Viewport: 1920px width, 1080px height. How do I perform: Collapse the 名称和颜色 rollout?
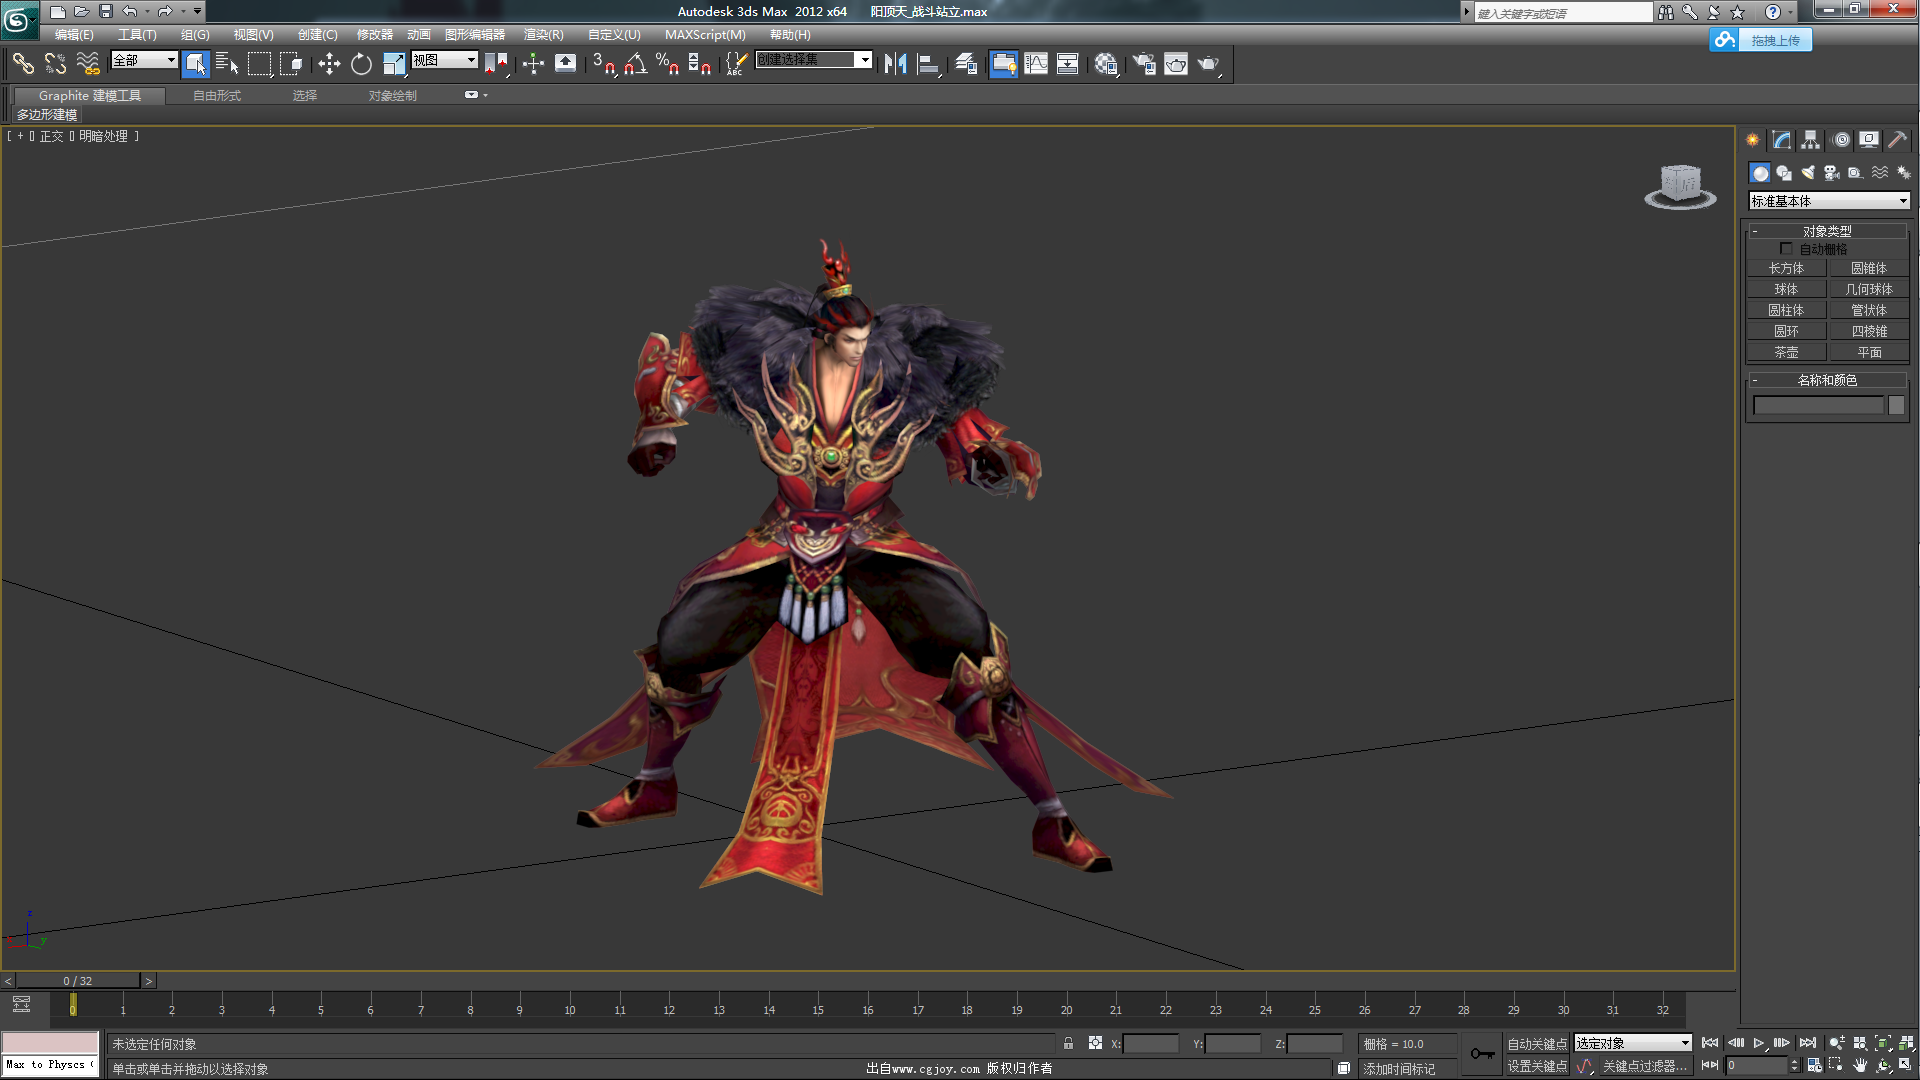pyautogui.click(x=1827, y=380)
